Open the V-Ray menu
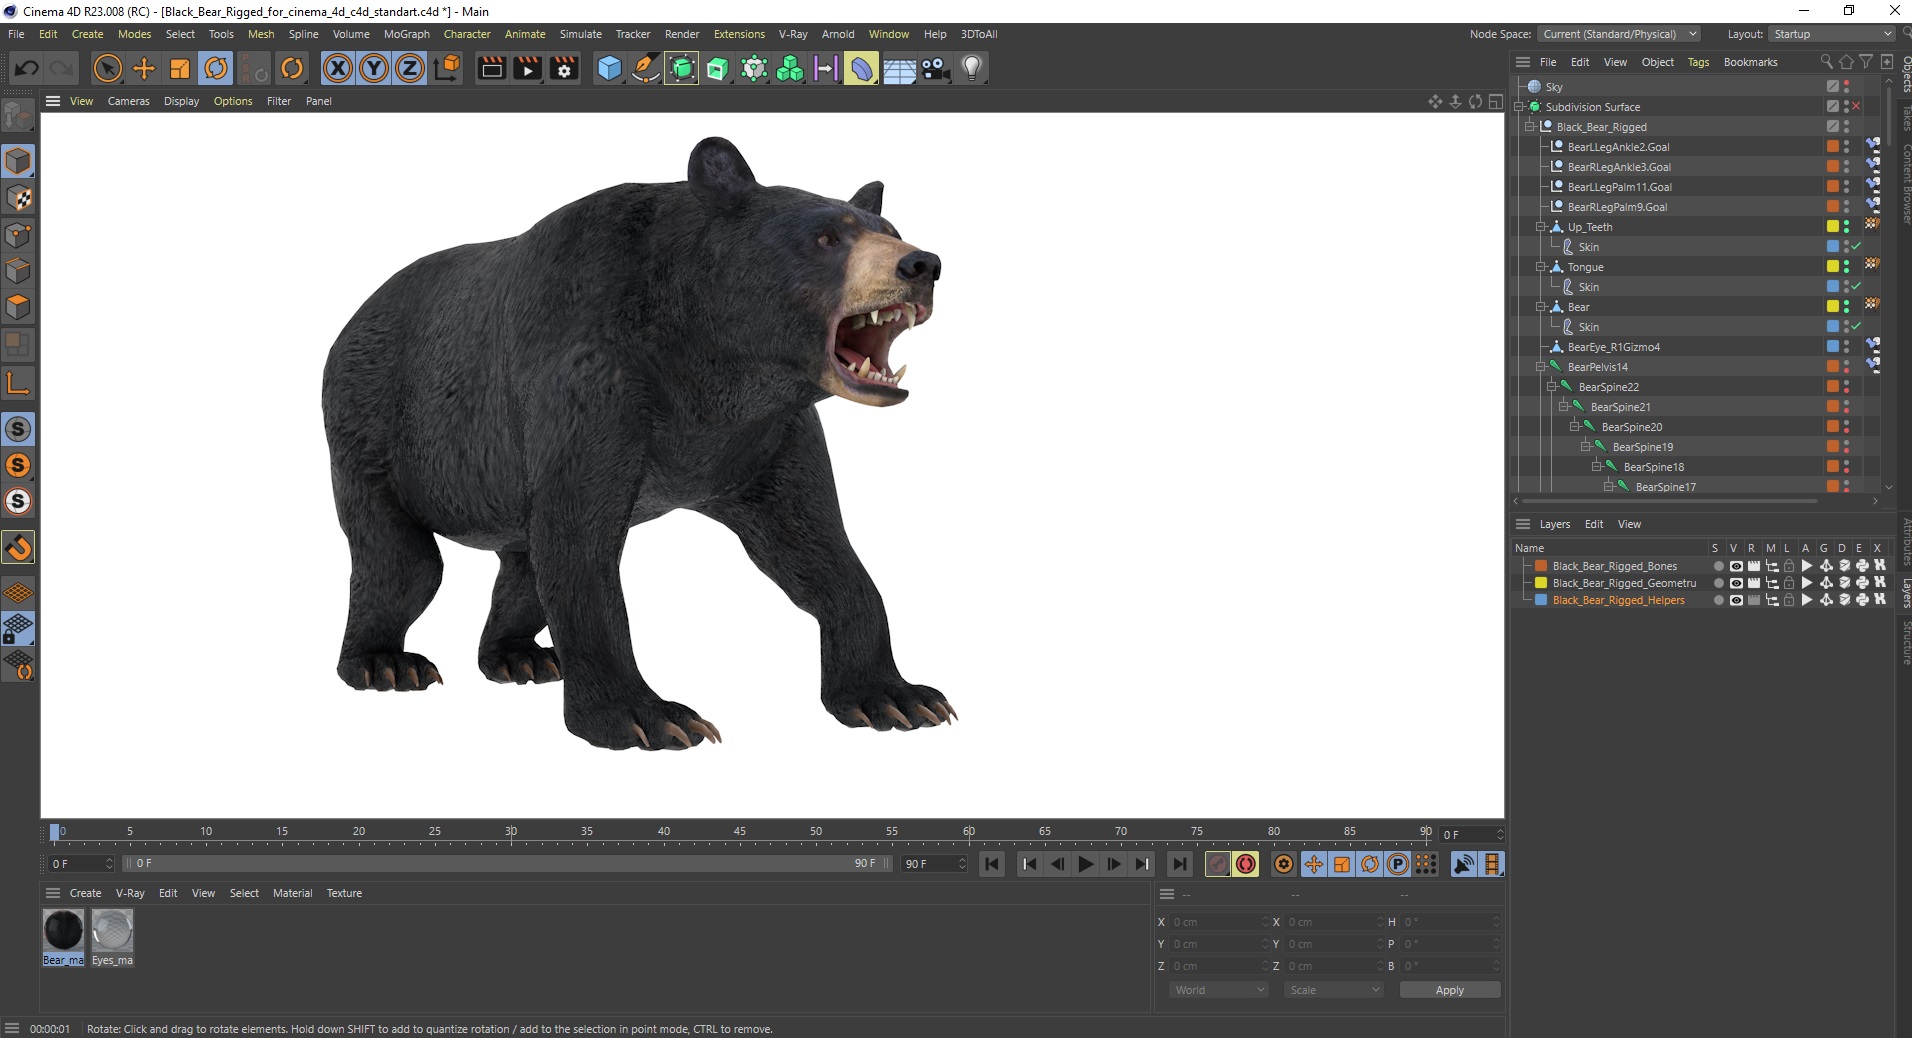Image resolution: width=1912 pixels, height=1038 pixels. click(x=793, y=34)
